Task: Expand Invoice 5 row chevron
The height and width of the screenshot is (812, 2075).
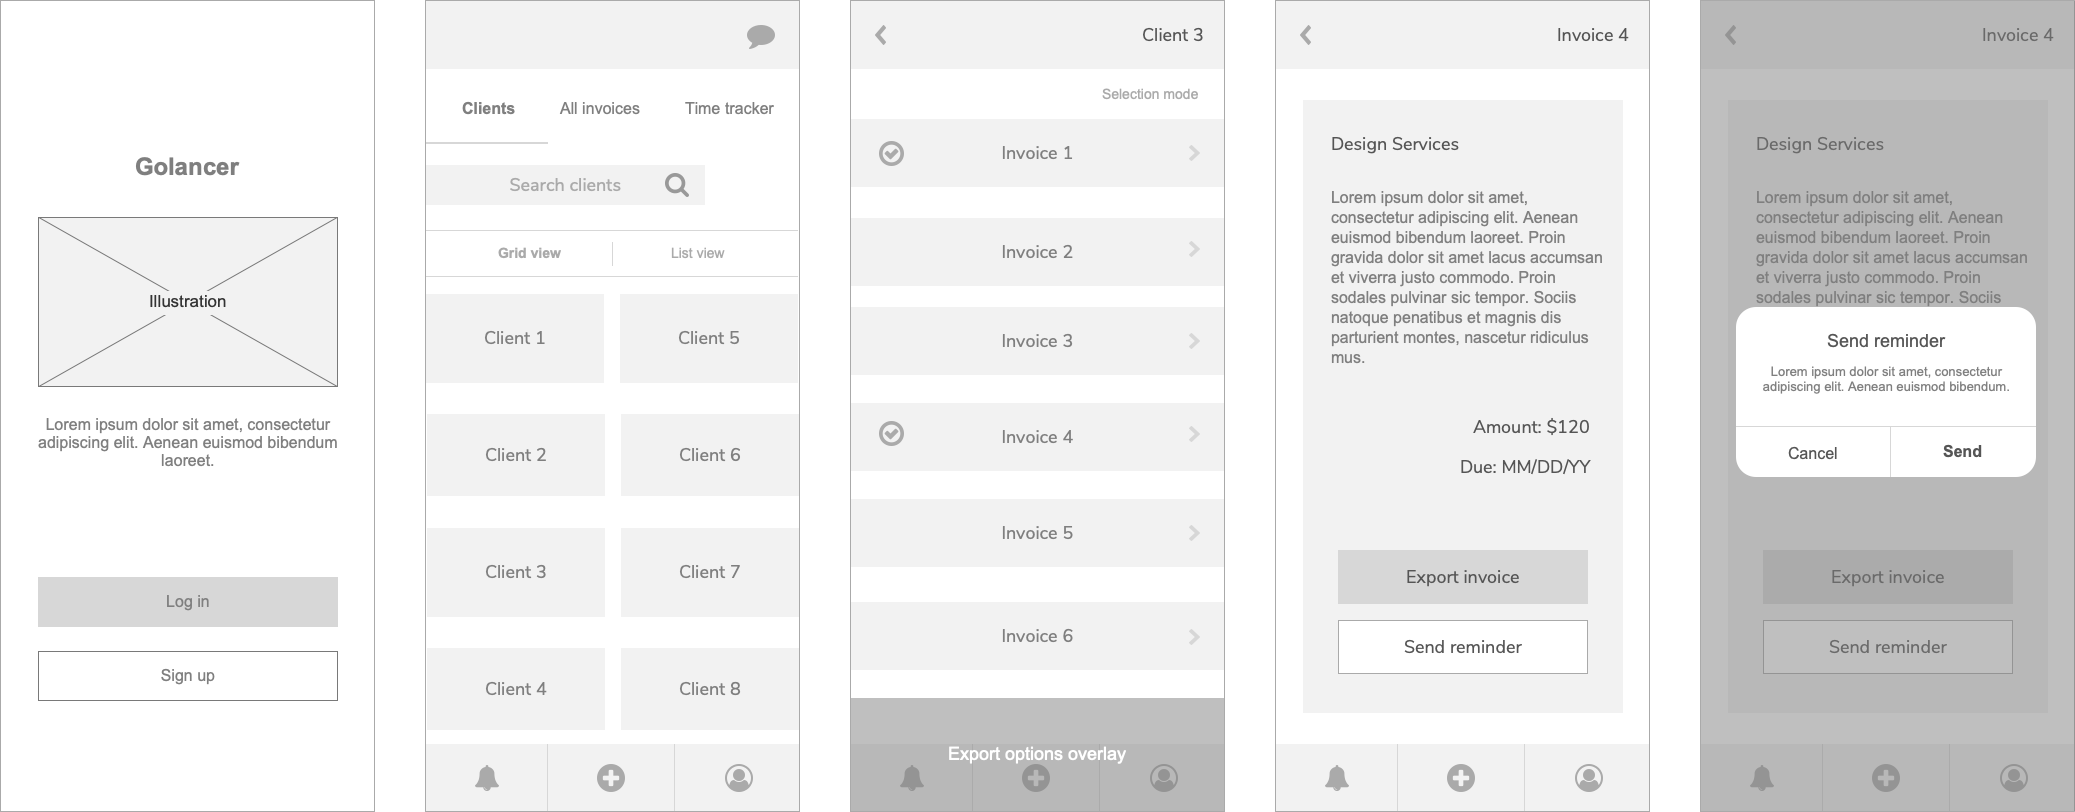Action: [1194, 533]
